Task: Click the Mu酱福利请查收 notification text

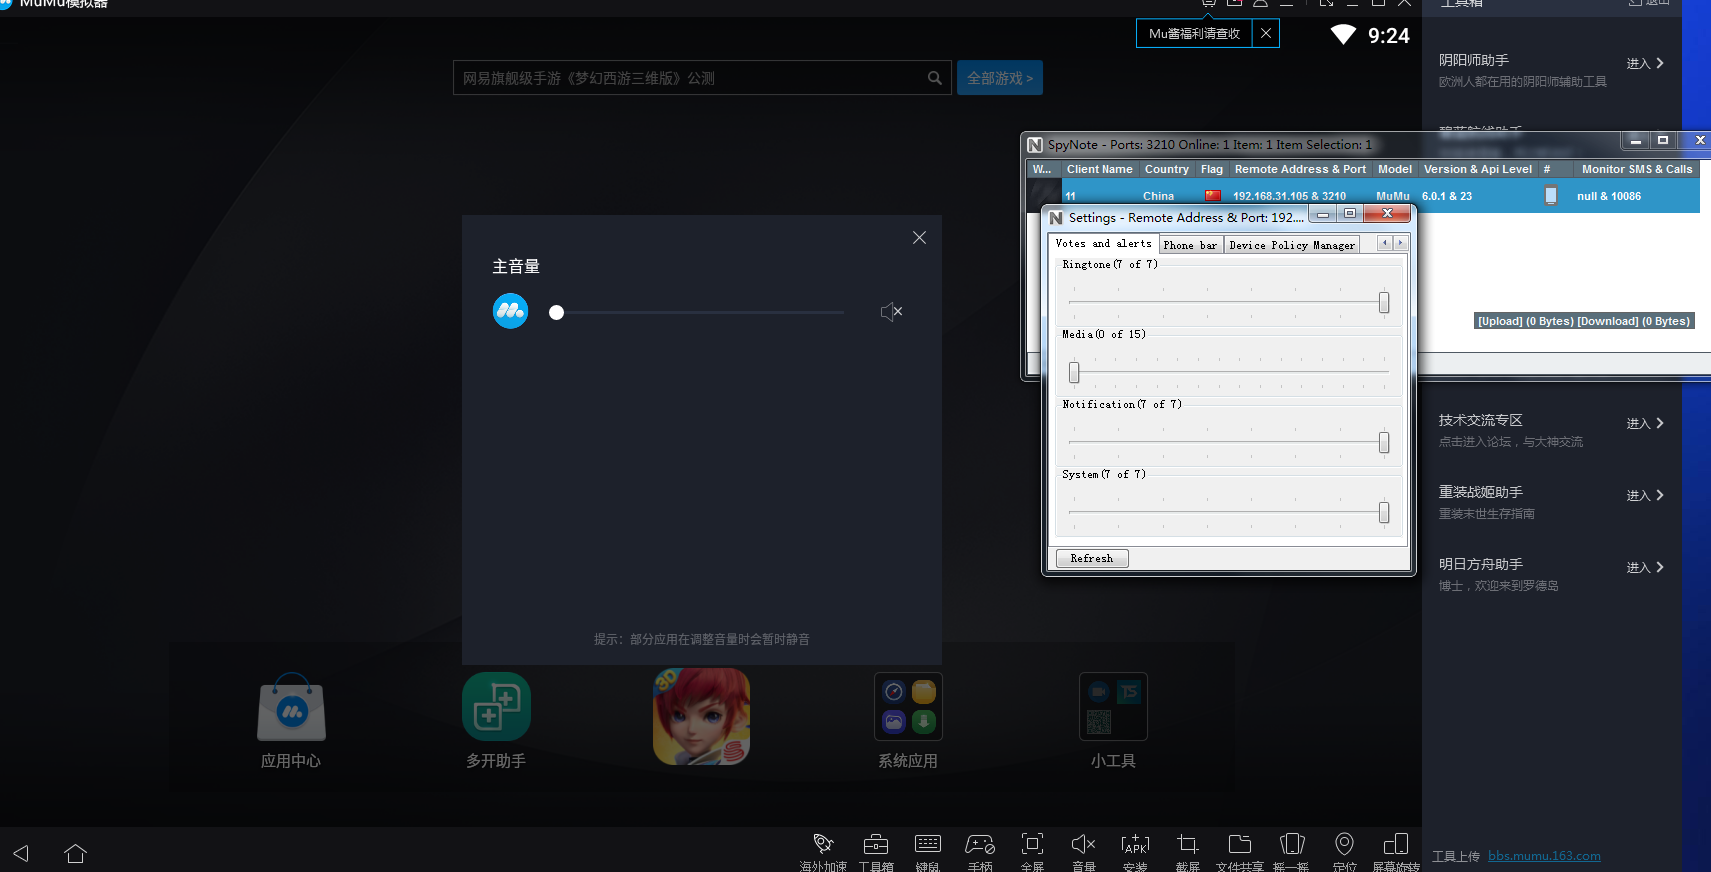Action: click(1194, 33)
